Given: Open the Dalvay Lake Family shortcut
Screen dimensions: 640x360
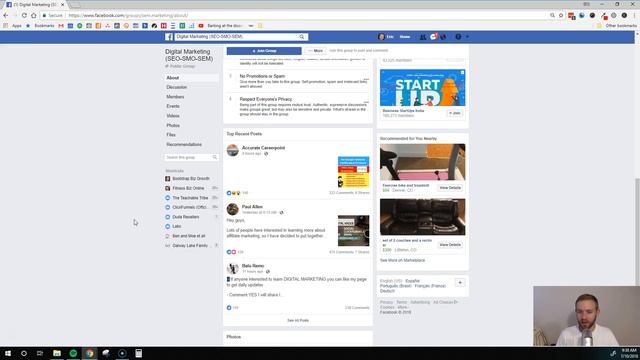Looking at the screenshot, I should coord(190,246).
